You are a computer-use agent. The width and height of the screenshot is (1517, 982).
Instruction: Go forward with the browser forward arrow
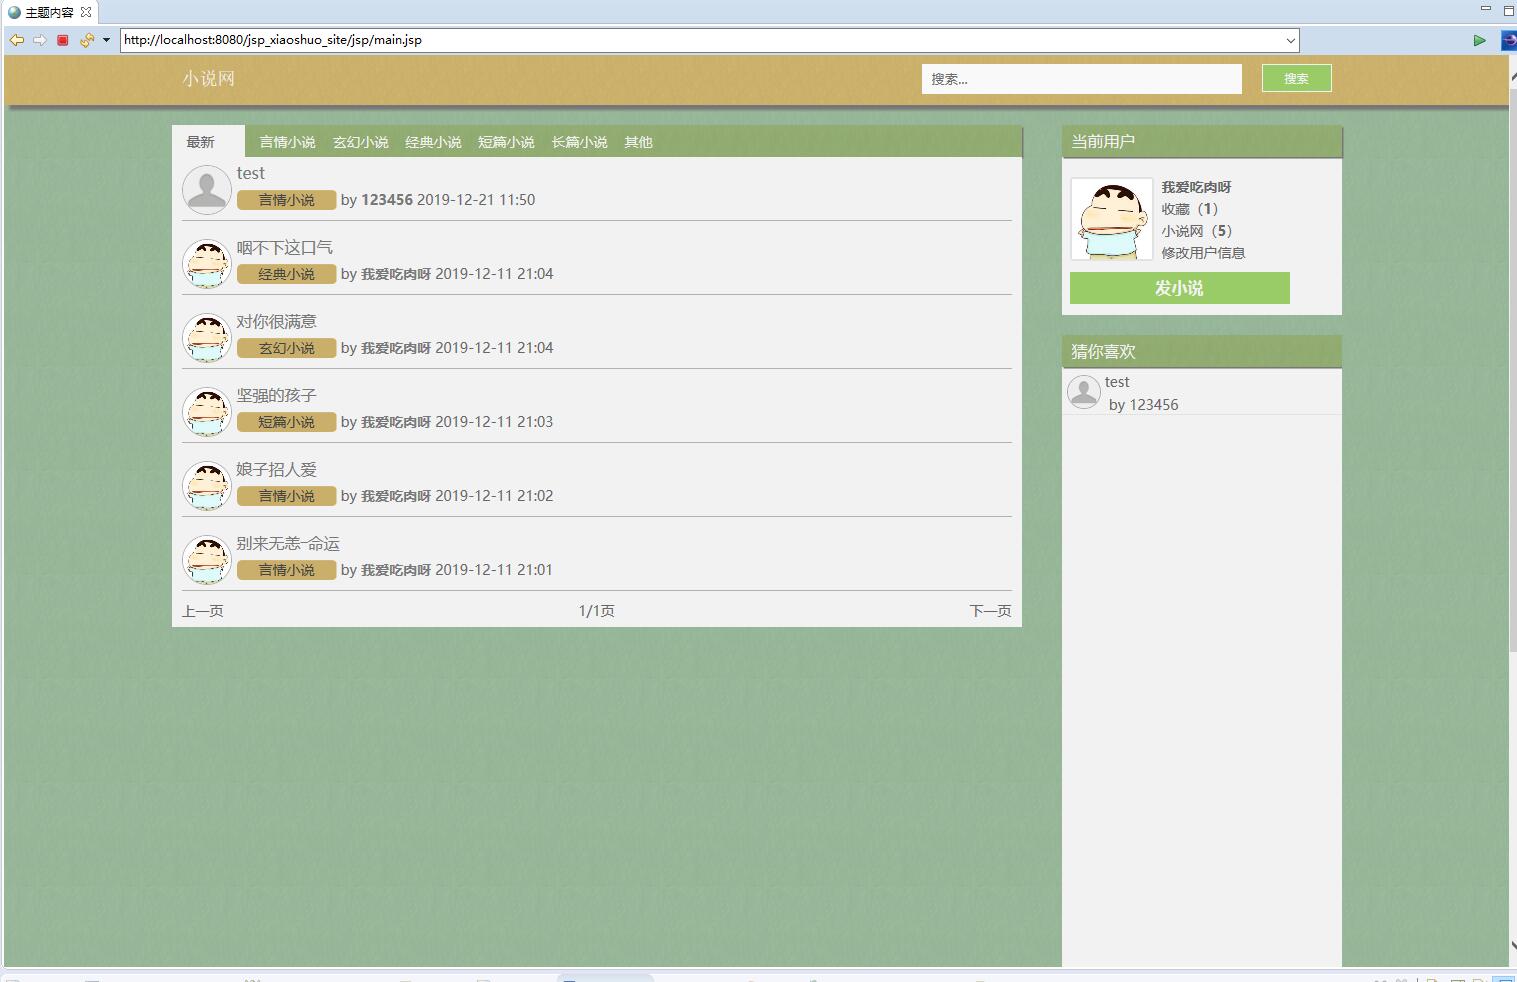tap(40, 40)
